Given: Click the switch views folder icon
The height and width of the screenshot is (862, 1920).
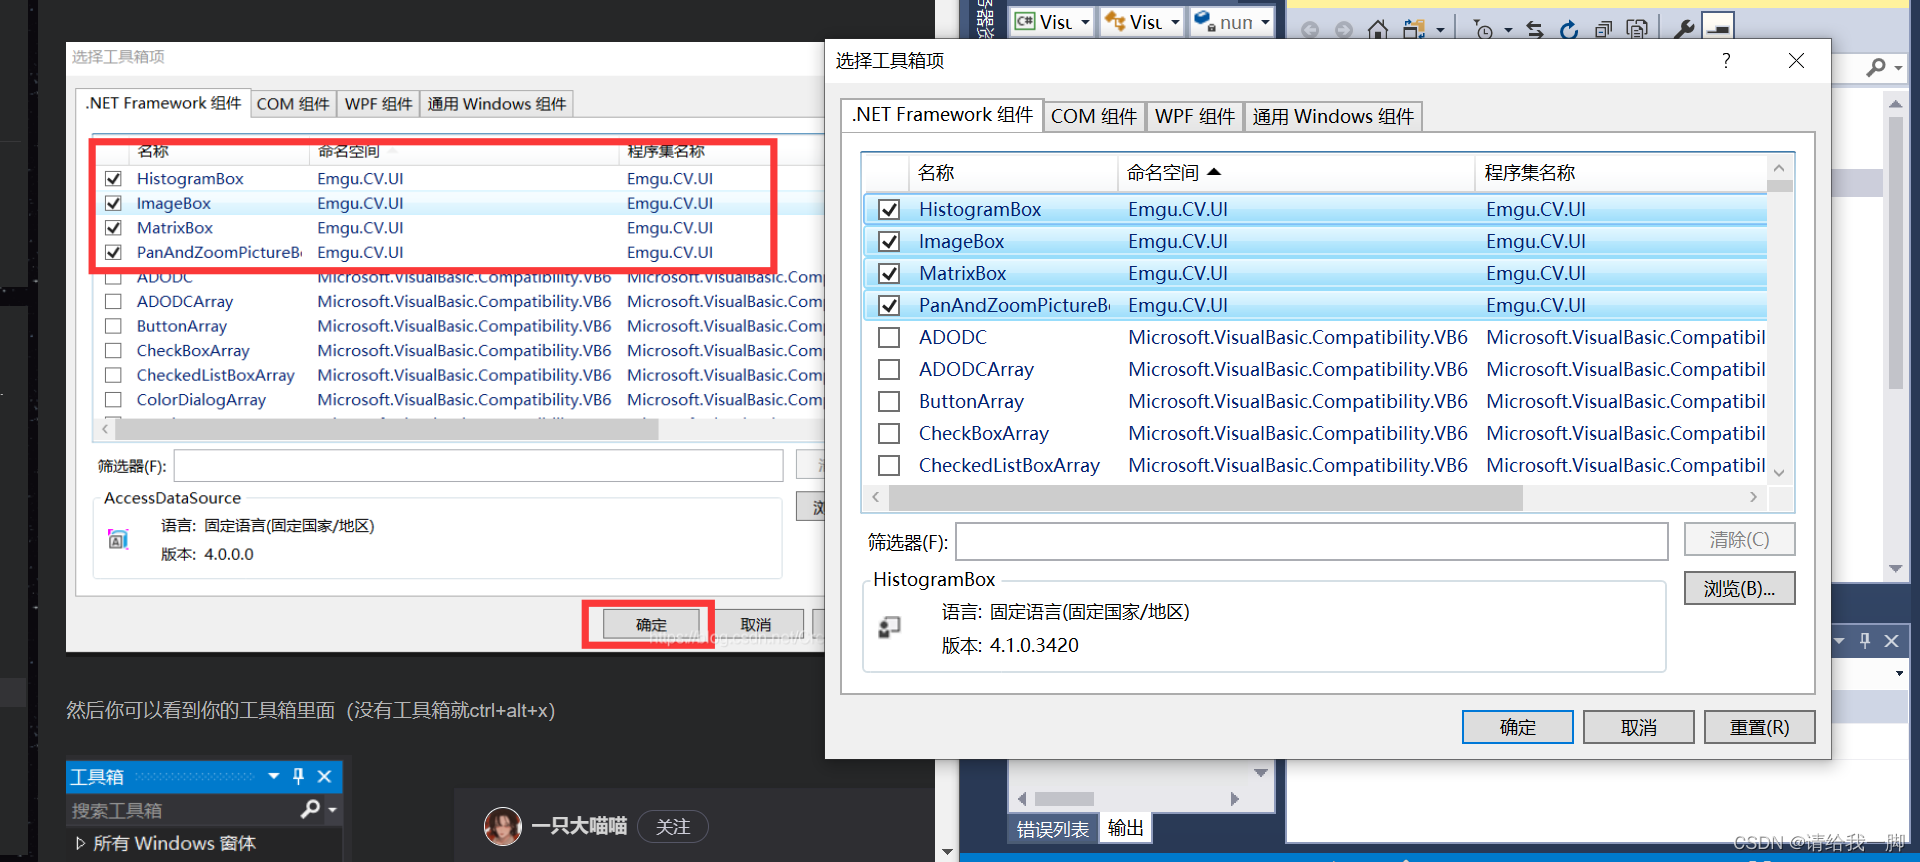Looking at the screenshot, I should pyautogui.click(x=1414, y=29).
